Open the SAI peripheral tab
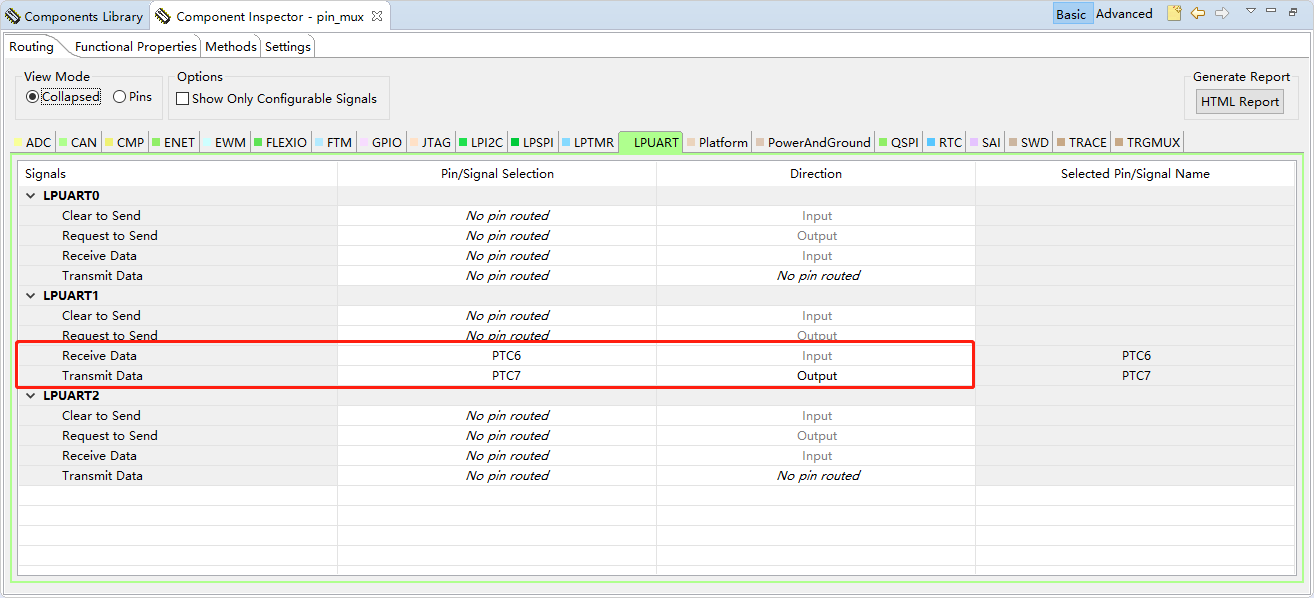The width and height of the screenshot is (1314, 598). point(985,142)
